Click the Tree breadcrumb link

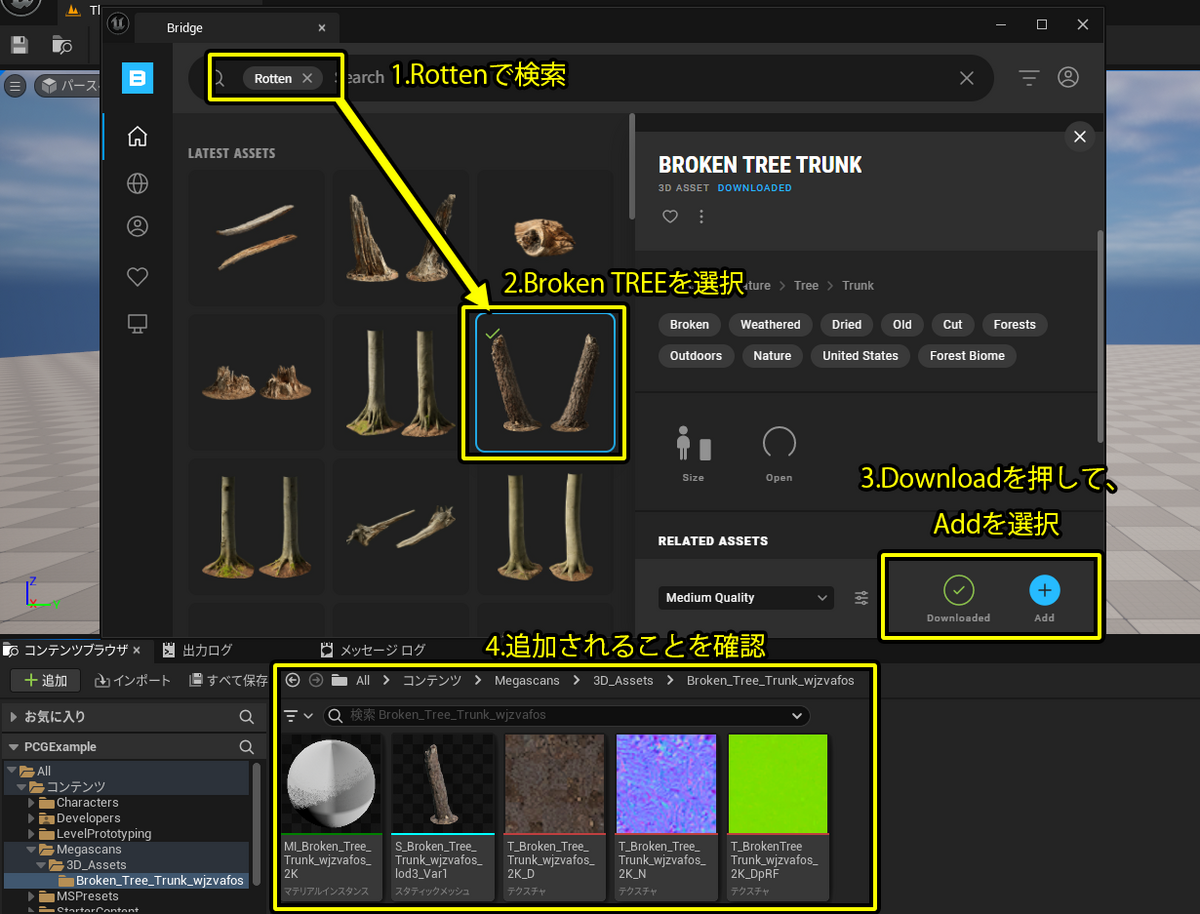tap(806, 286)
